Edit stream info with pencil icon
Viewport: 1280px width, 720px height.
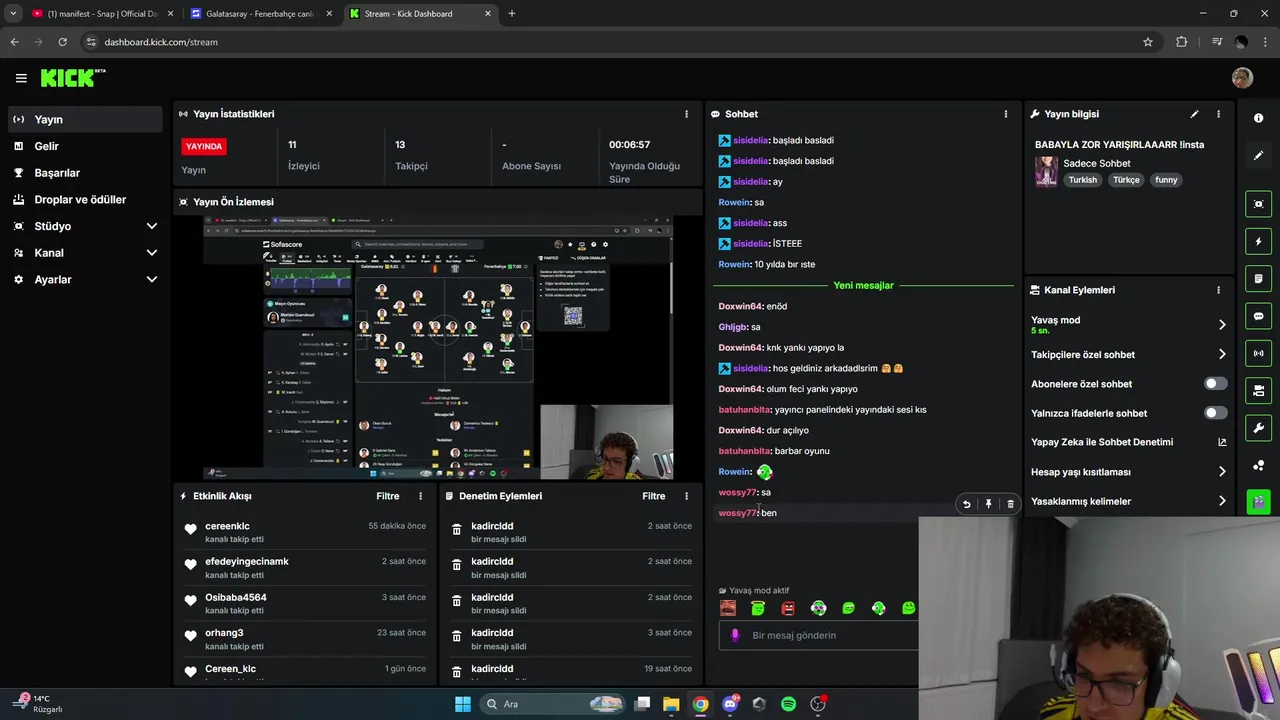click(1194, 114)
